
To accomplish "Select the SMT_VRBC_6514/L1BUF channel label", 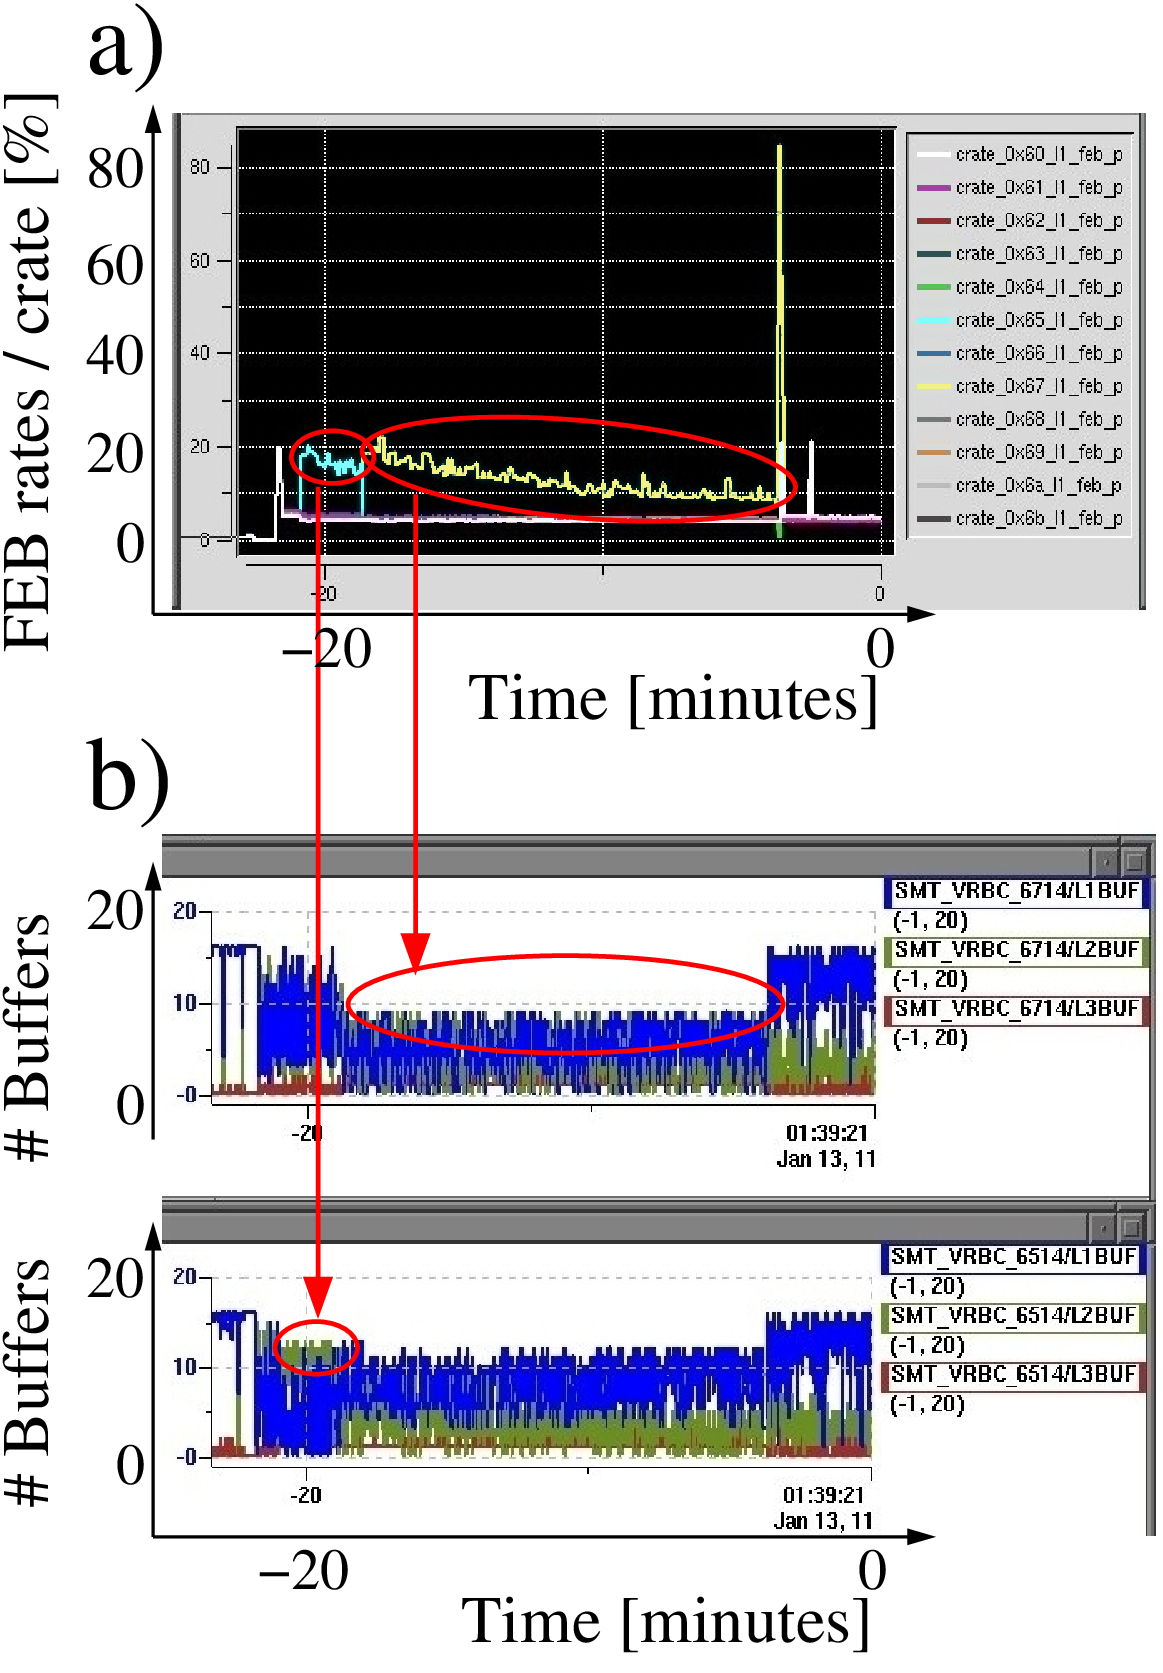I will coord(1013,1256).
